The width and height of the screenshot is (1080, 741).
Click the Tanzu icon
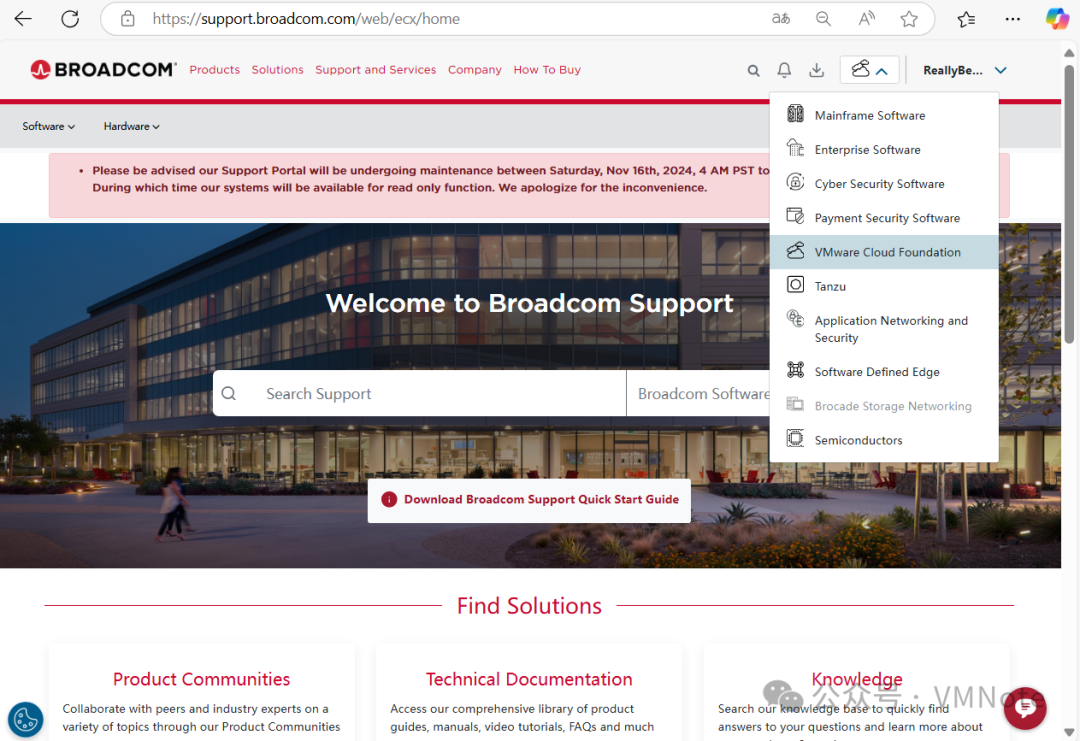pos(796,284)
